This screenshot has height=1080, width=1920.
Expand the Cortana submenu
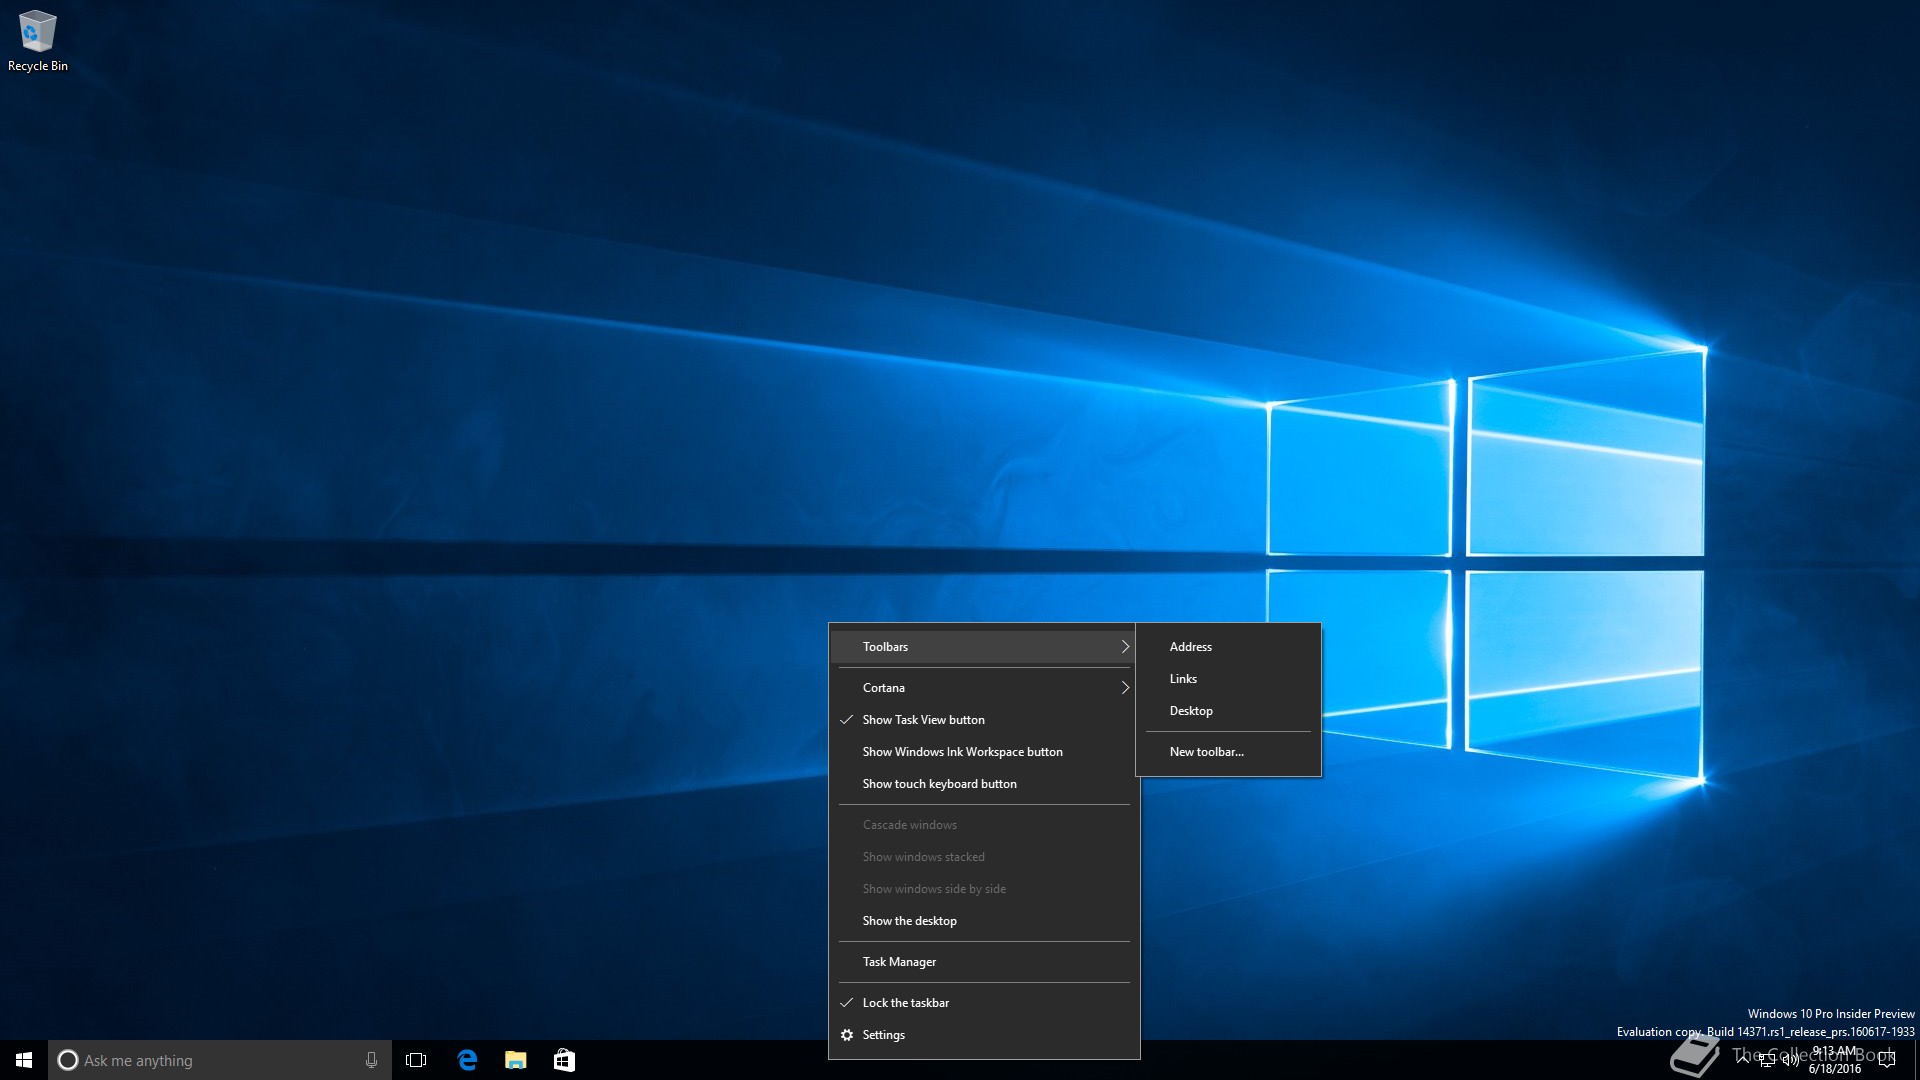984,688
